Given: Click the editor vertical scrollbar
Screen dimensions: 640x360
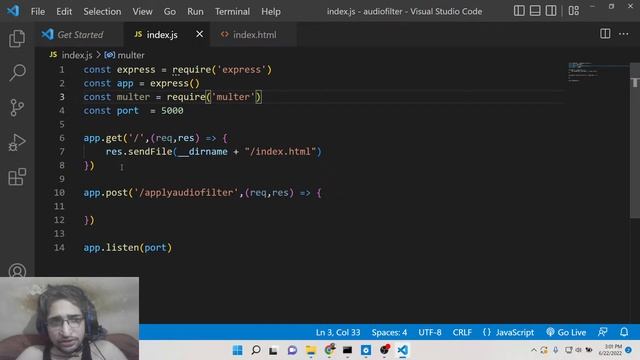Looking at the screenshot, I should pyautogui.click(x=635, y=140).
